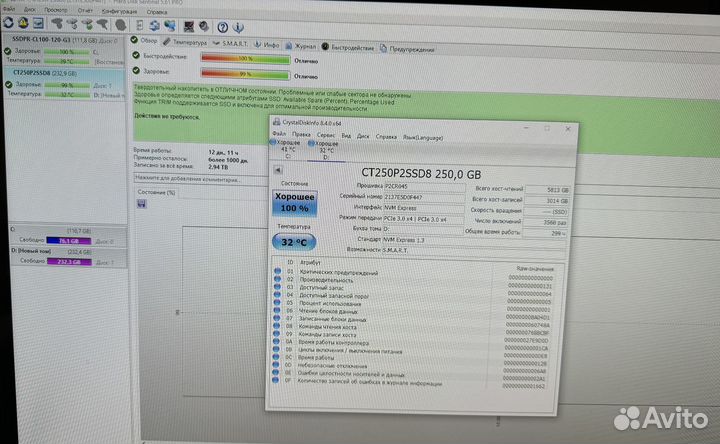
Task: Switch to Предупреждения tab
Action: click(x=407, y=49)
